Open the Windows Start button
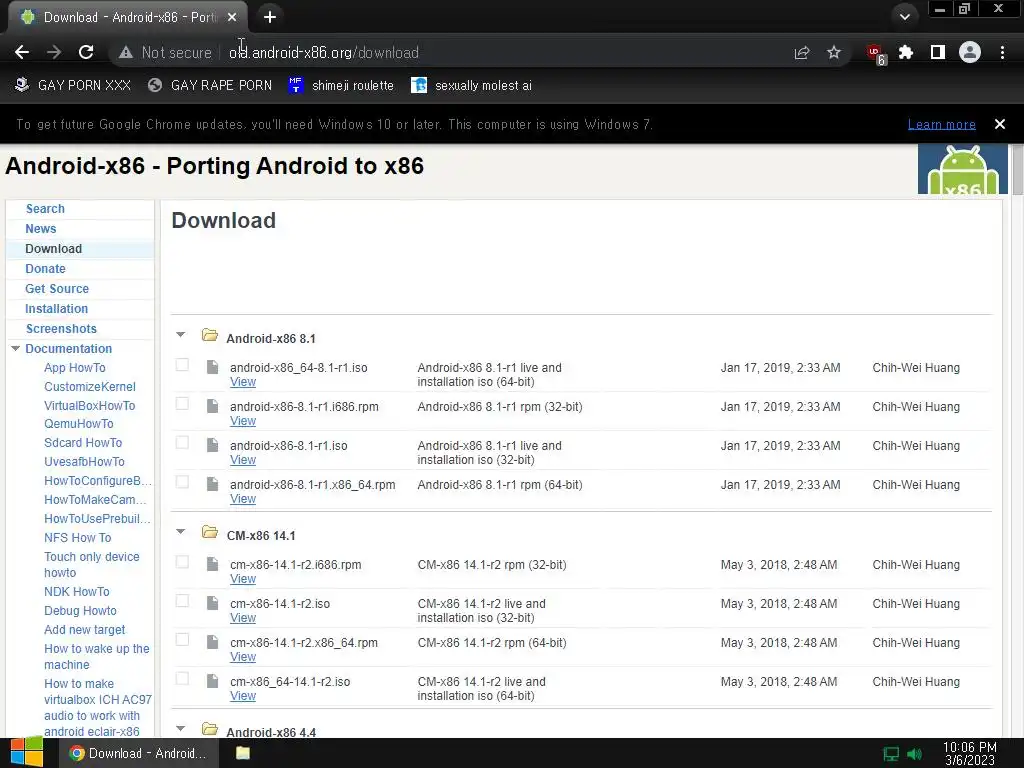 [x=27, y=753]
